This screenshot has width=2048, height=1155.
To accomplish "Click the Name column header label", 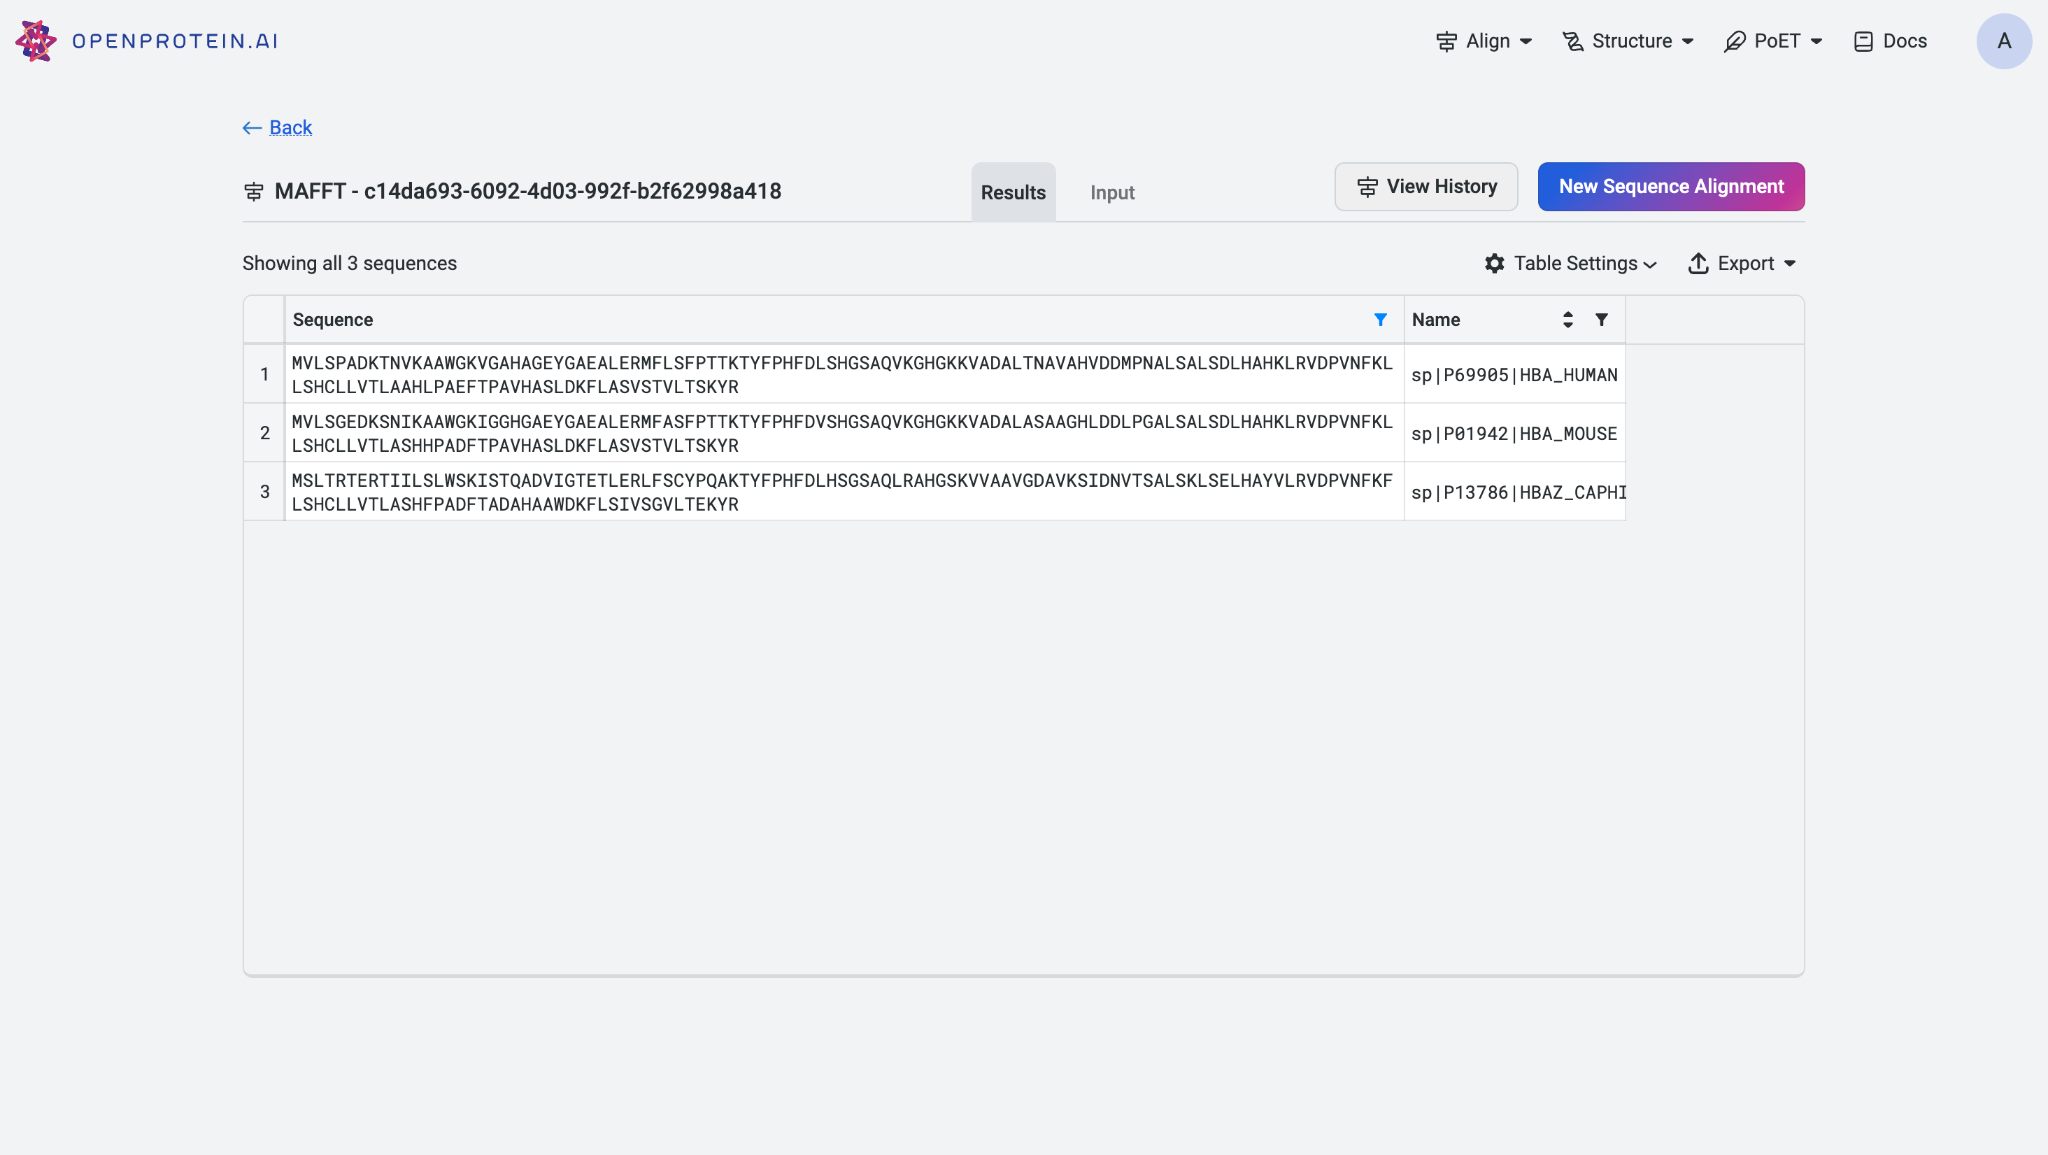I will click(1436, 320).
